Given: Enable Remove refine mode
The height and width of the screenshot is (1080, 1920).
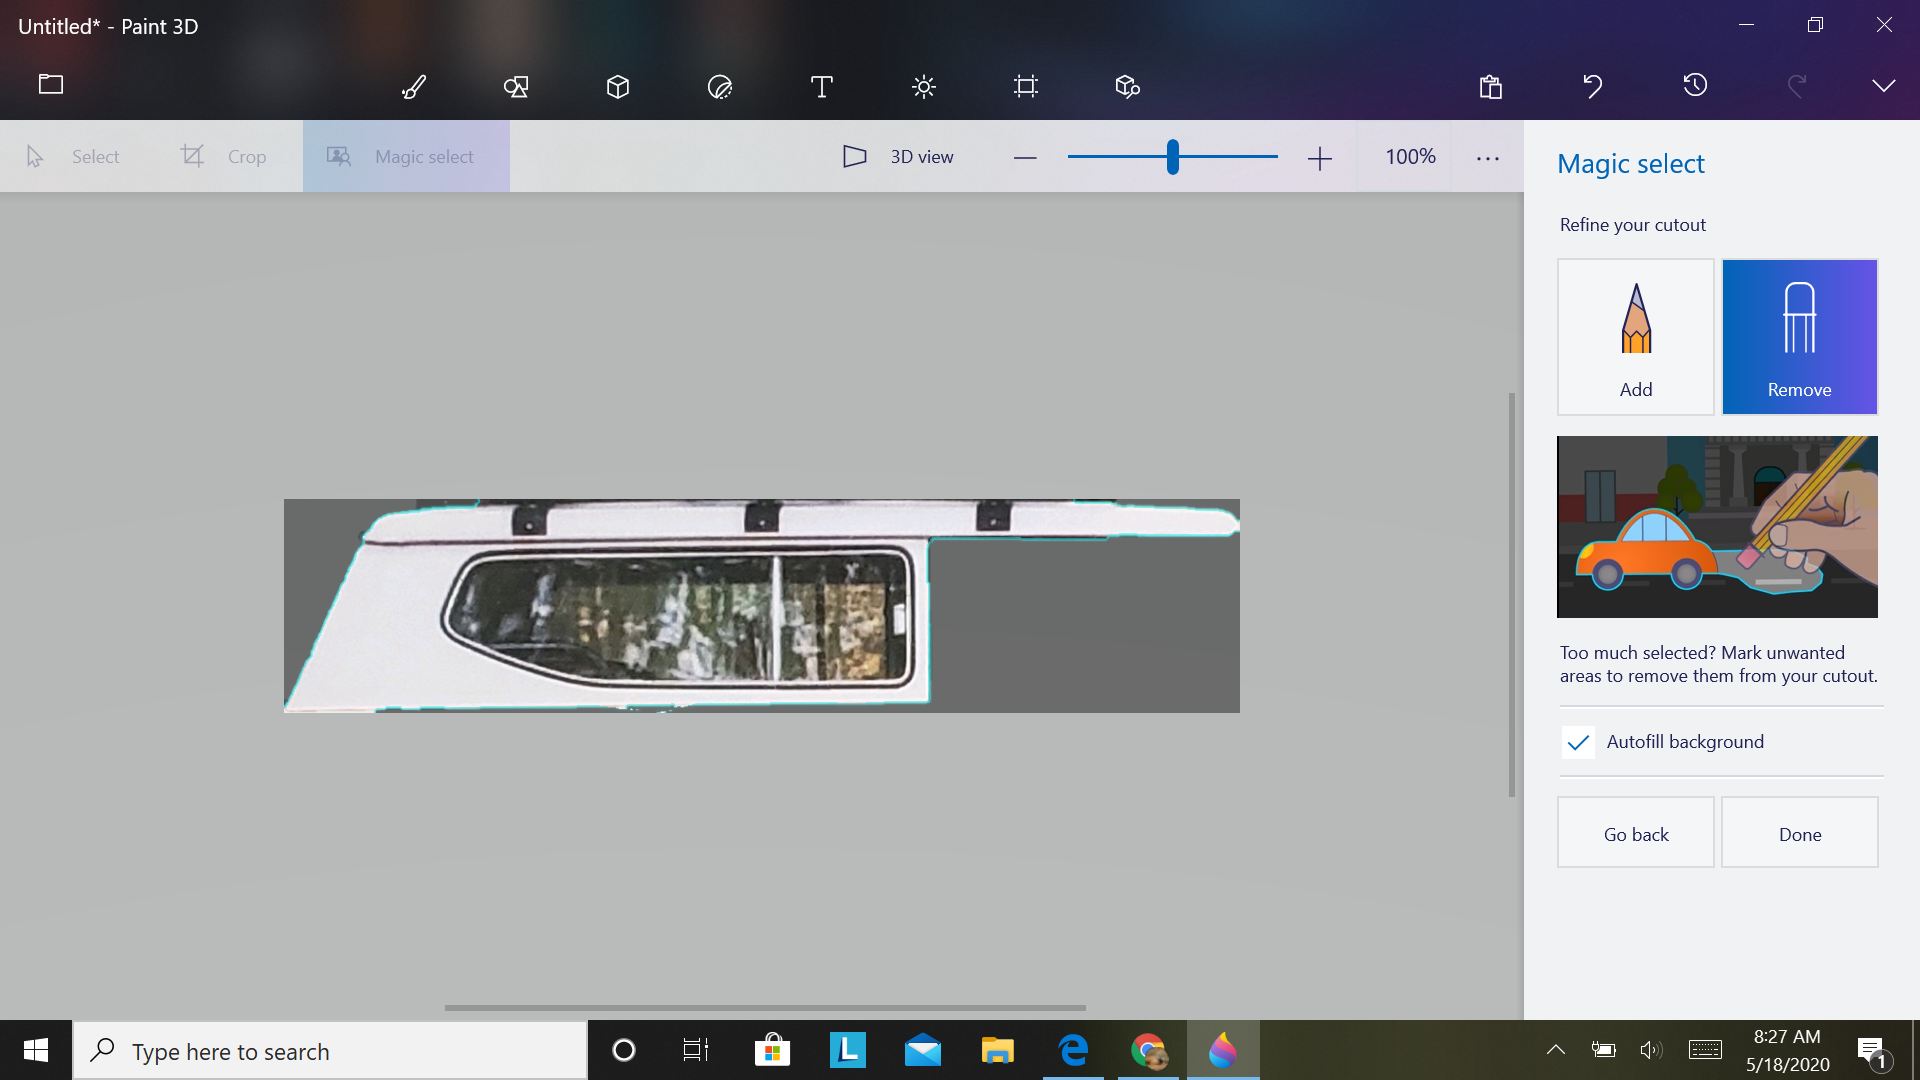Looking at the screenshot, I should 1799,337.
